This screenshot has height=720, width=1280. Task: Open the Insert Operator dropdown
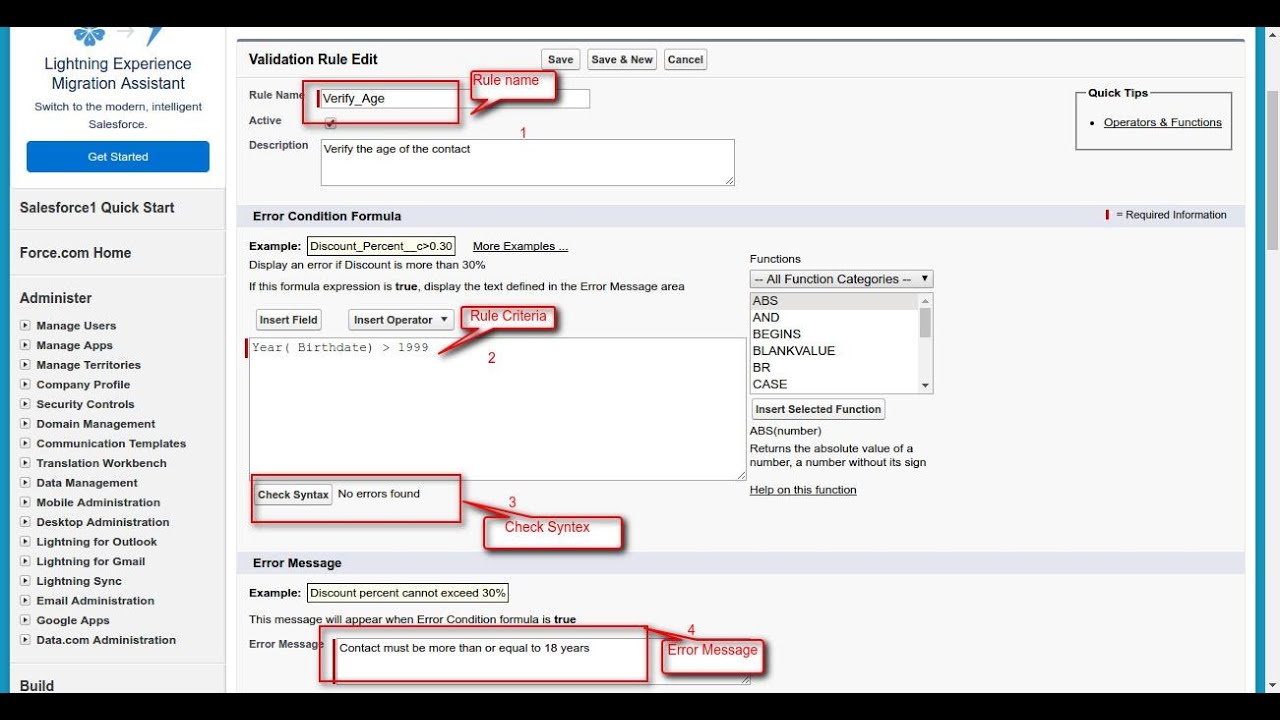click(401, 320)
